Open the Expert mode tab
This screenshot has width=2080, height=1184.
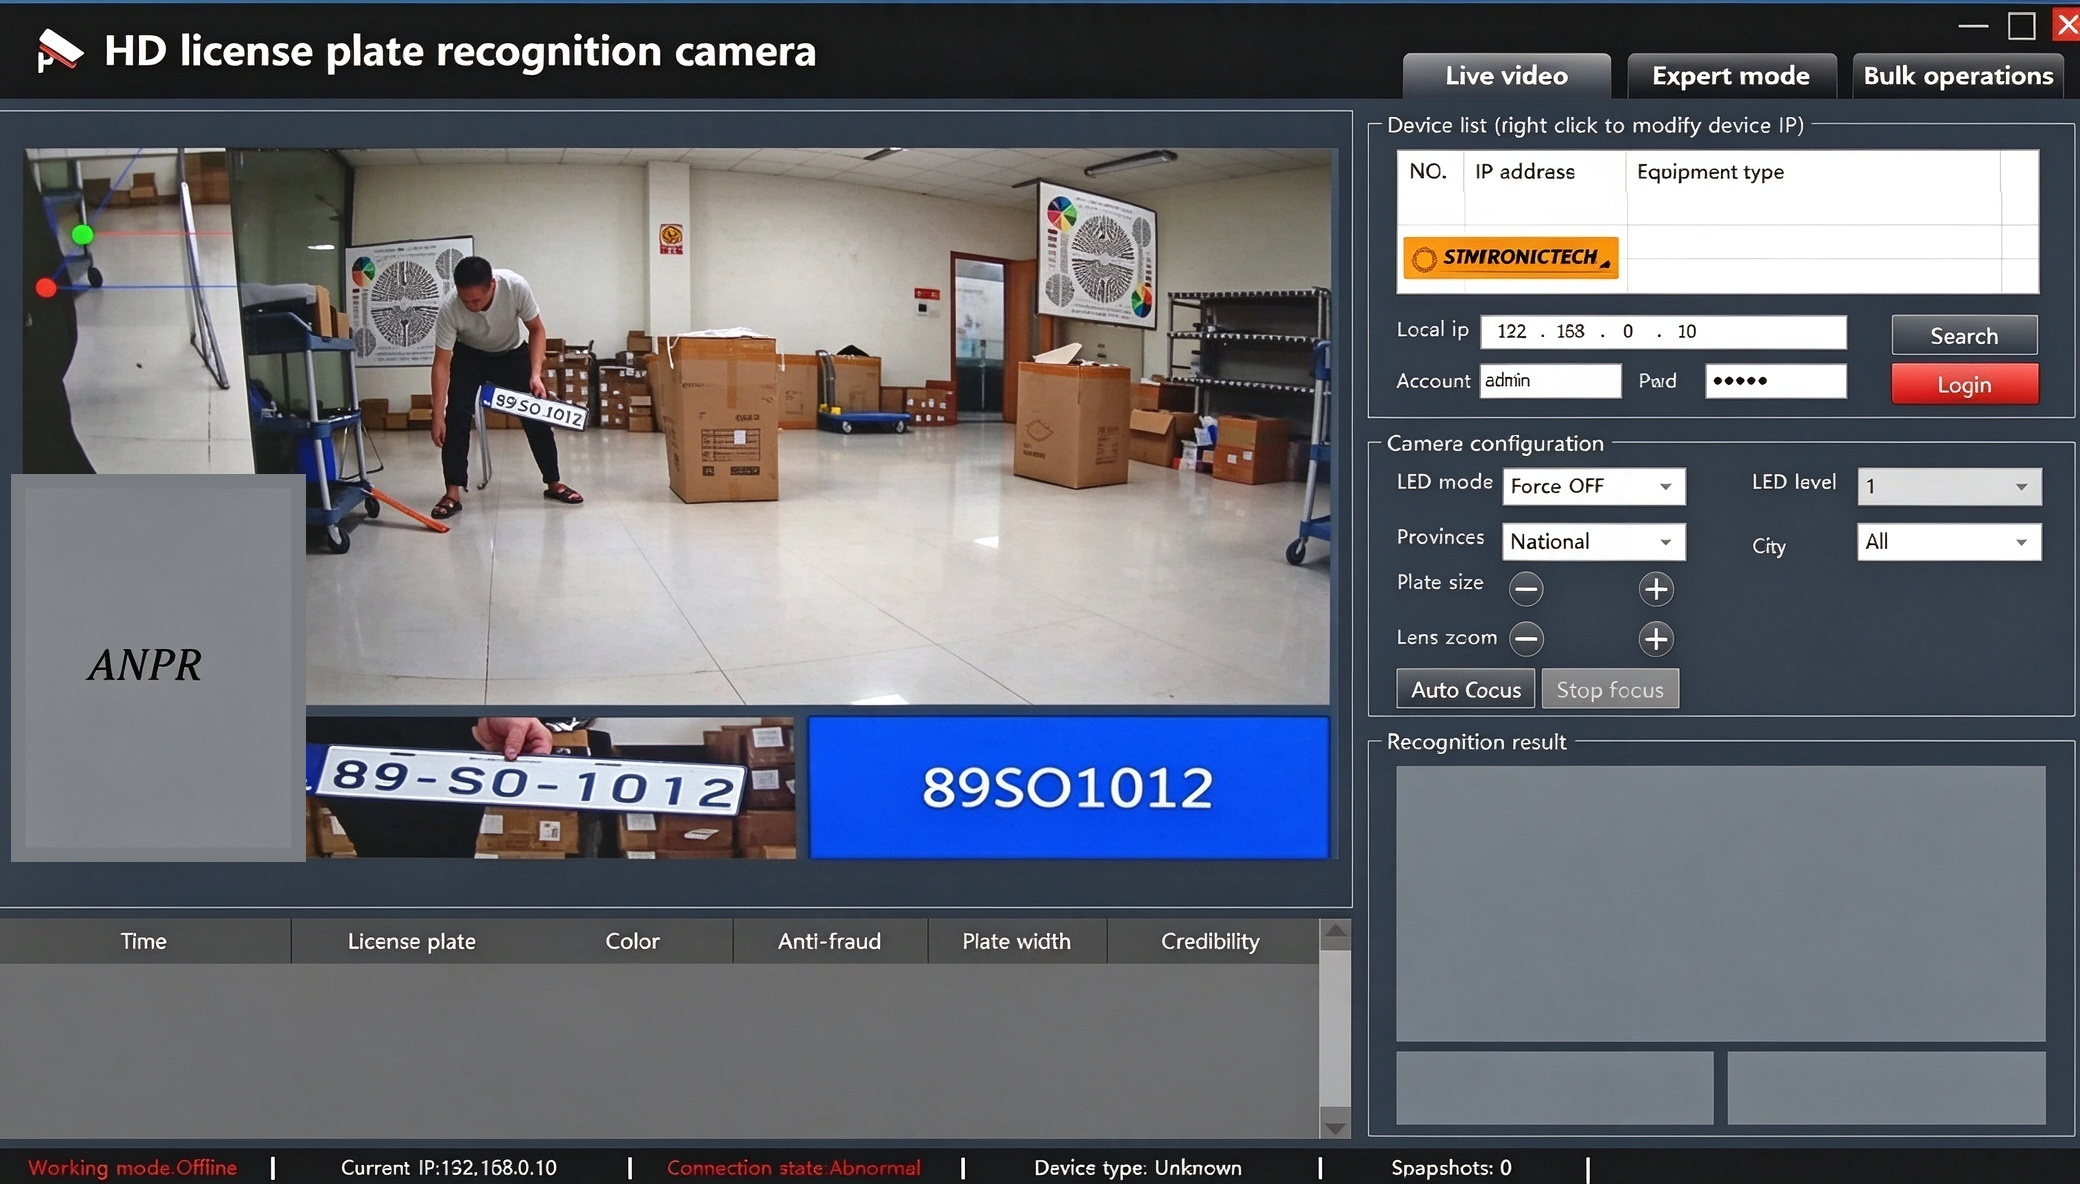1731,76
